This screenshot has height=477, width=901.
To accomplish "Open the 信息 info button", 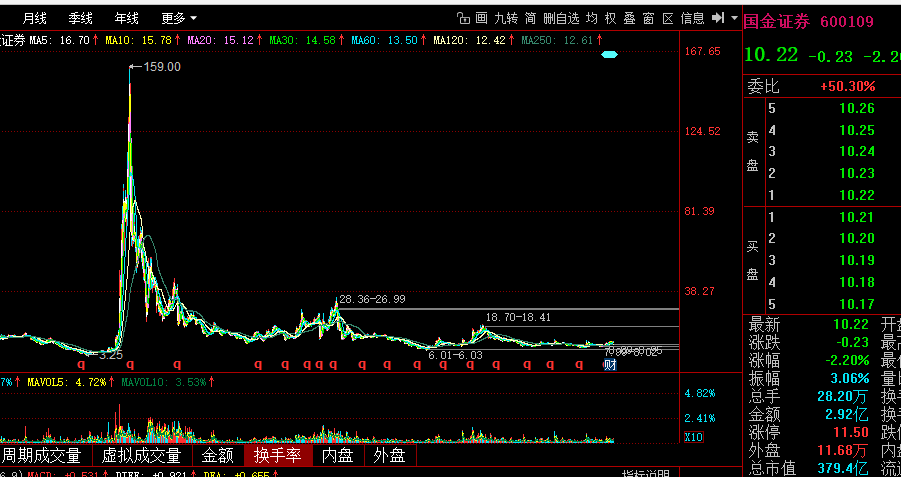I will tap(692, 18).
